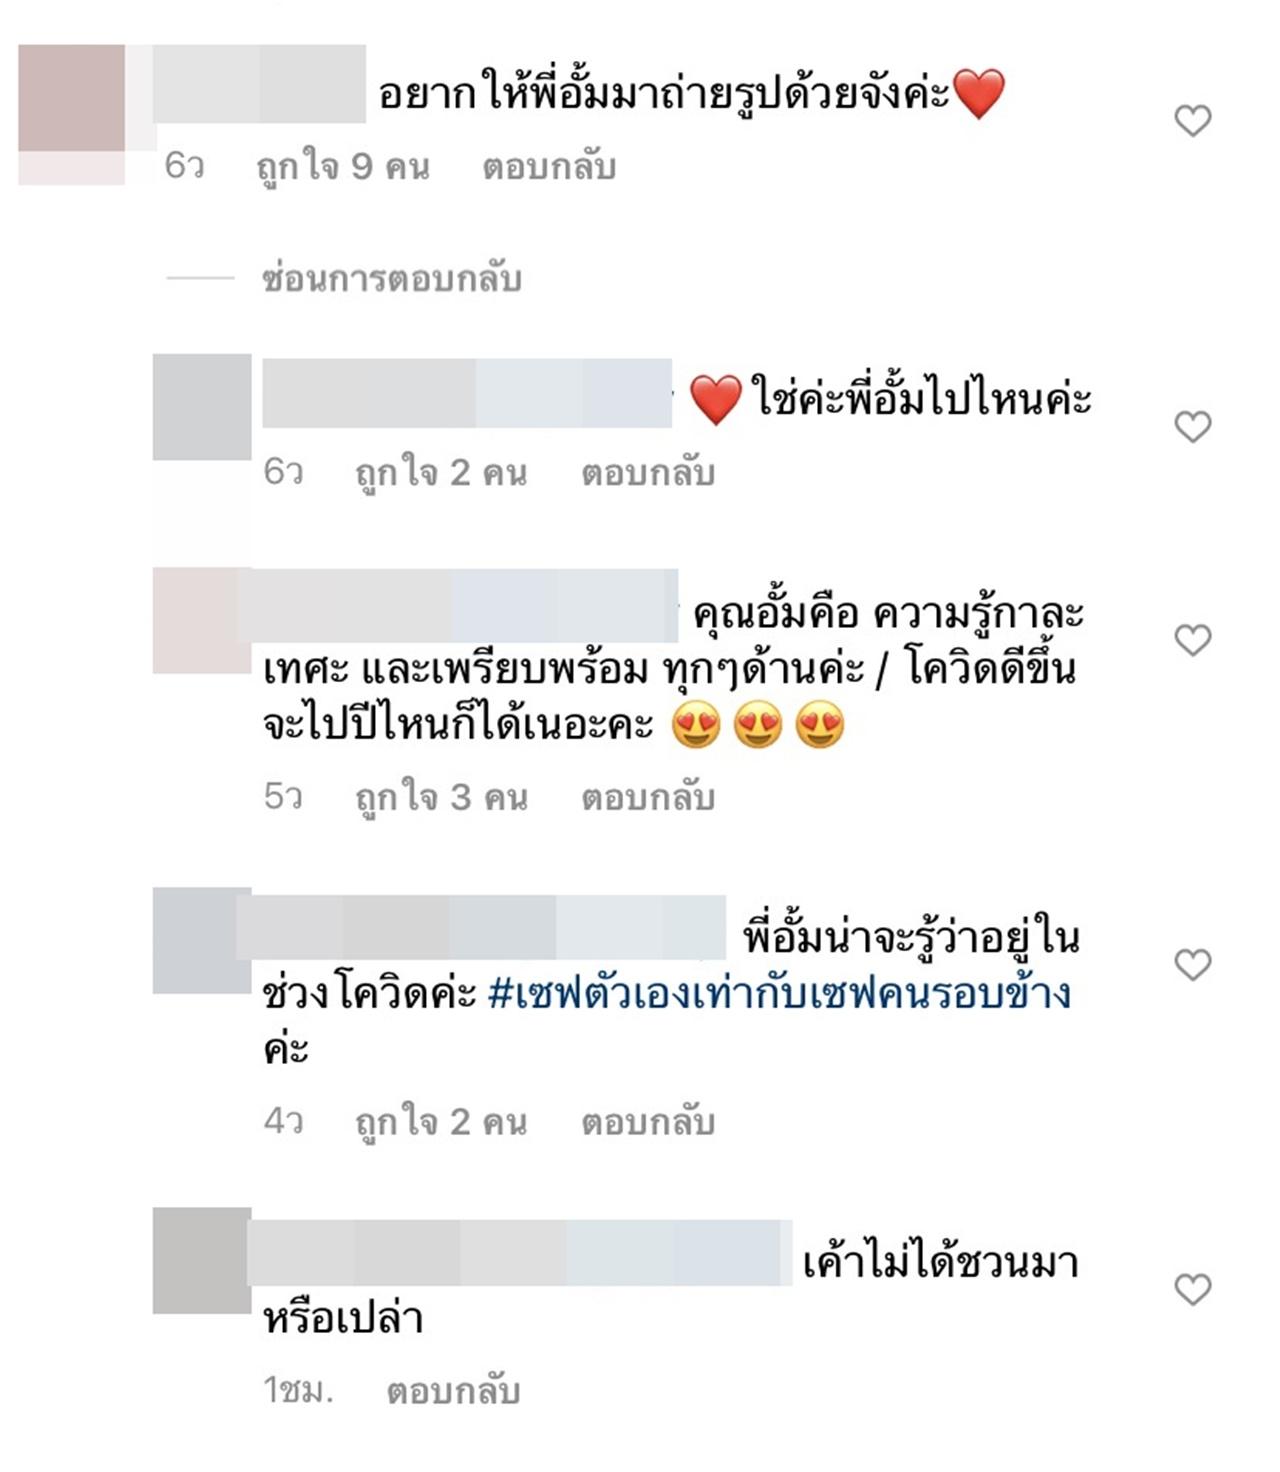View likes on the hashtag comment (ถูกใจ 2 คน)
1280x1472 pixels.
tap(441, 1122)
